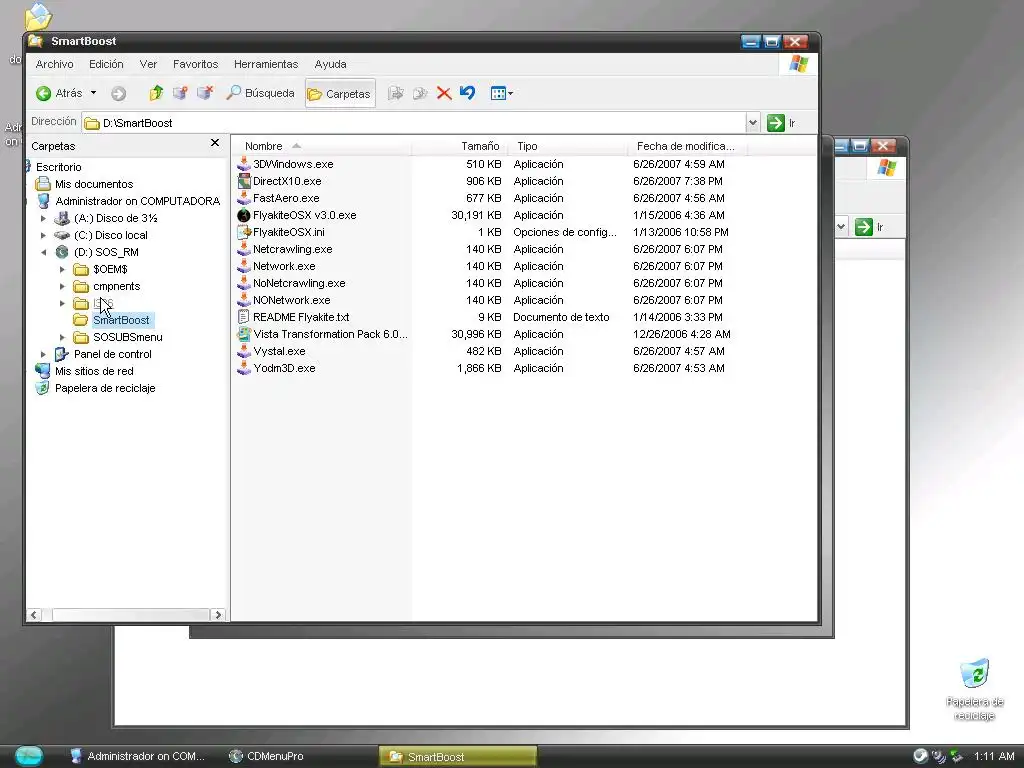Click the forward navigation arrow

(118, 93)
